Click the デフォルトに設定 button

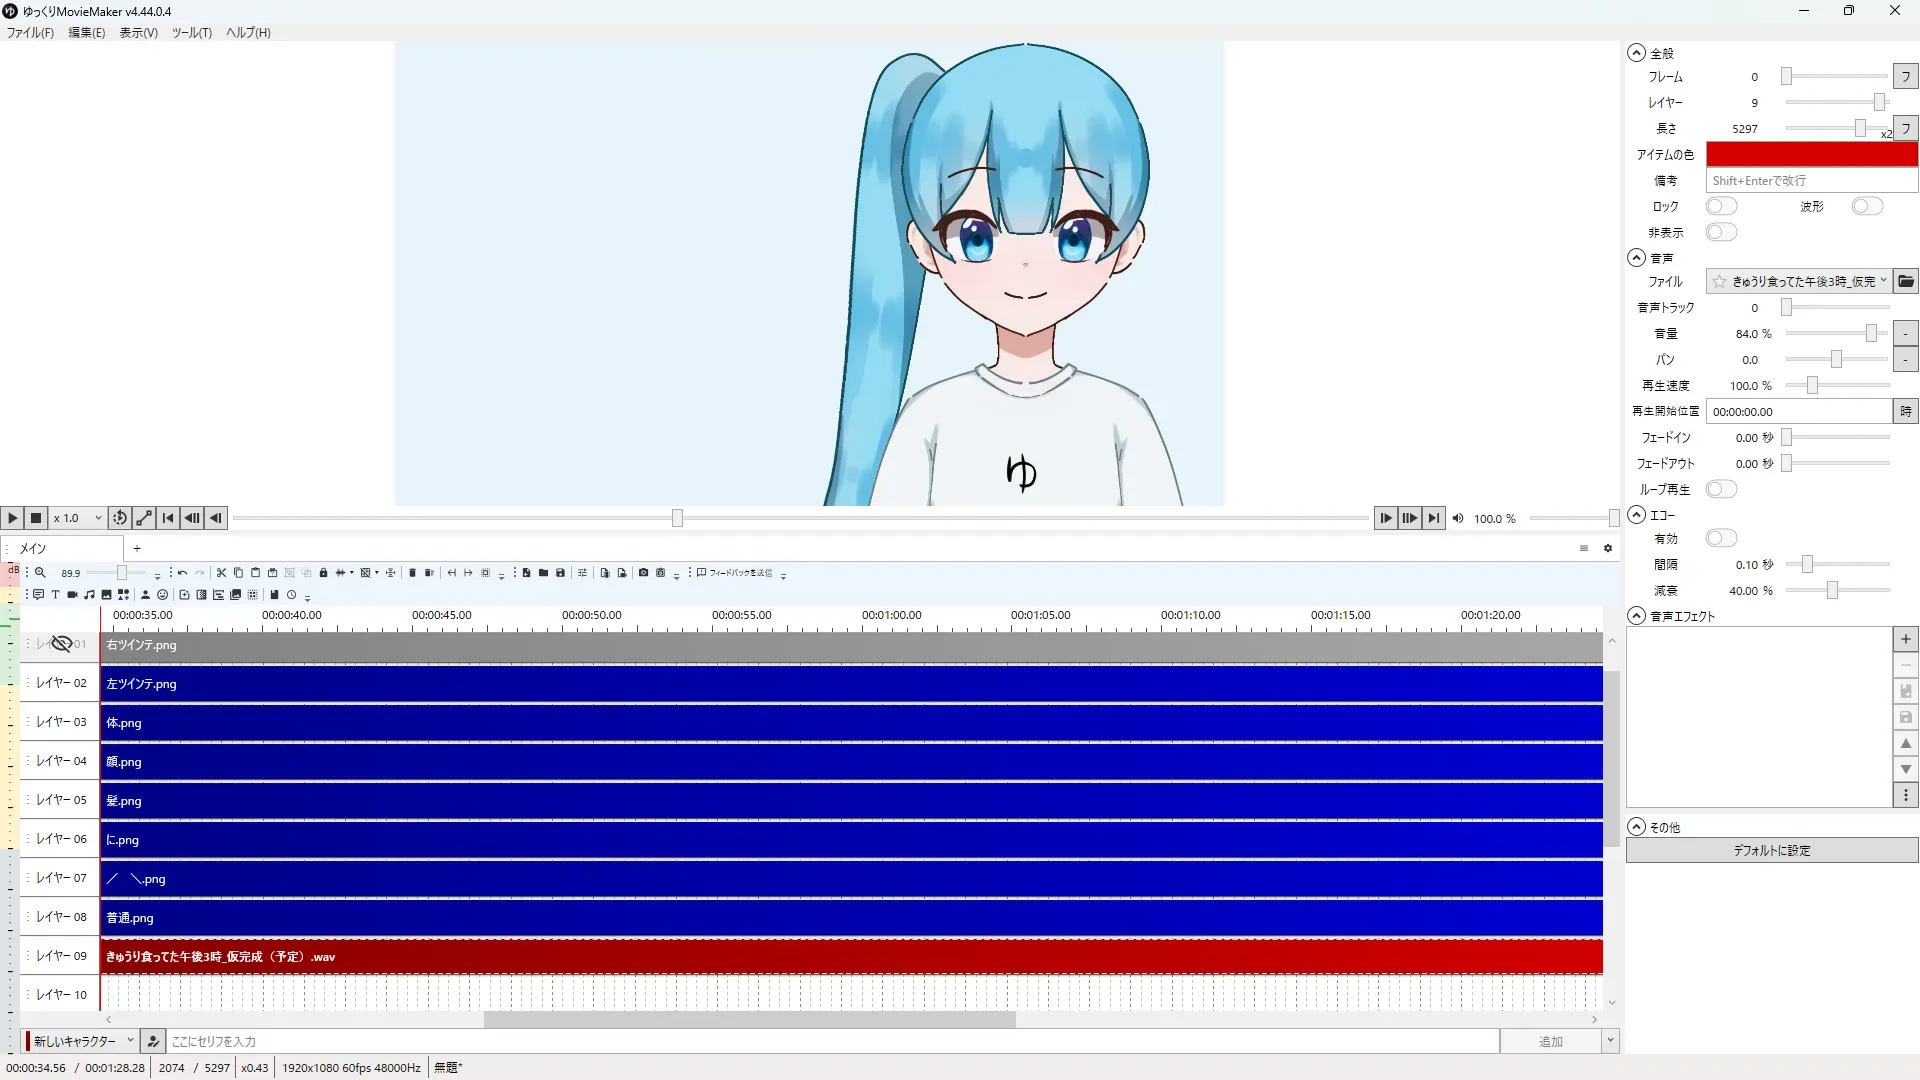point(1771,850)
